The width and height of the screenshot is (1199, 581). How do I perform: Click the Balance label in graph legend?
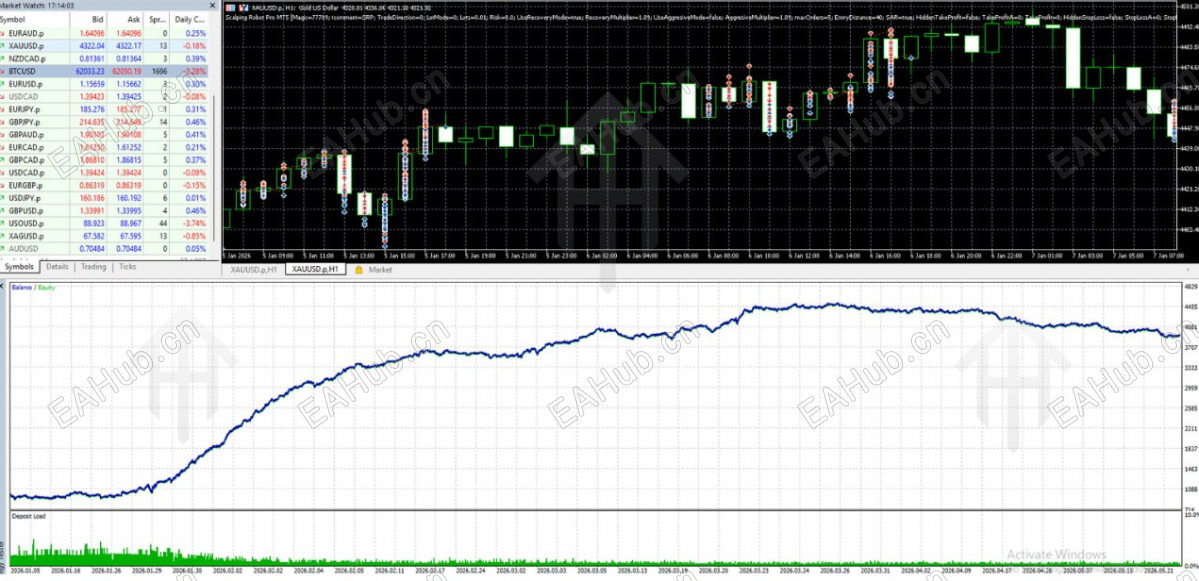tap(23, 287)
